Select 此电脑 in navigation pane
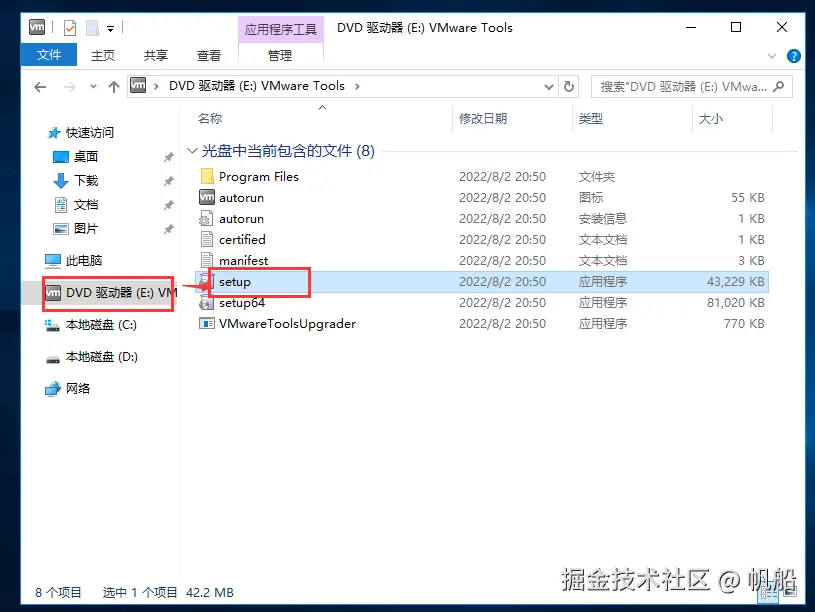The image size is (815, 612). tap(84, 261)
